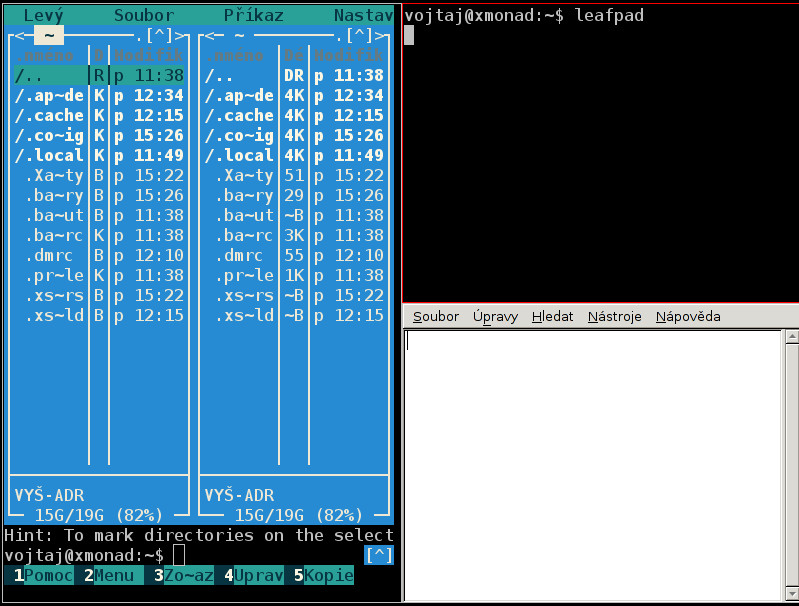Image resolution: width=799 pixels, height=606 pixels.
Task: Click the left panel ~ path label
Action: click(x=49, y=36)
